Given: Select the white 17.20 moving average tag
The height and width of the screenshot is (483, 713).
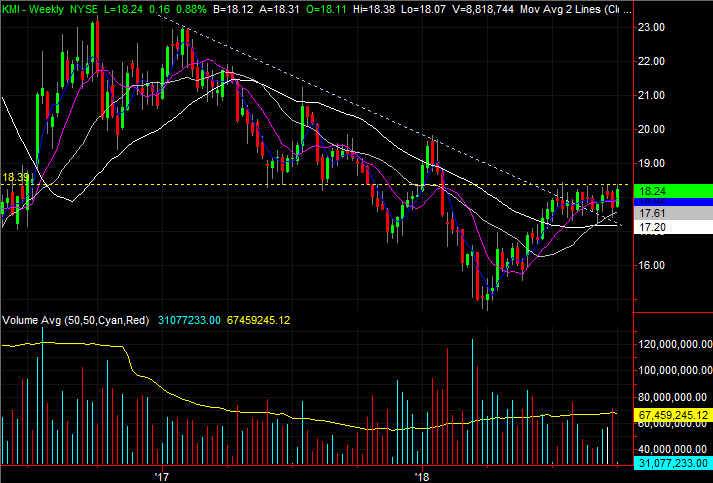Looking at the screenshot, I should [x=673, y=227].
